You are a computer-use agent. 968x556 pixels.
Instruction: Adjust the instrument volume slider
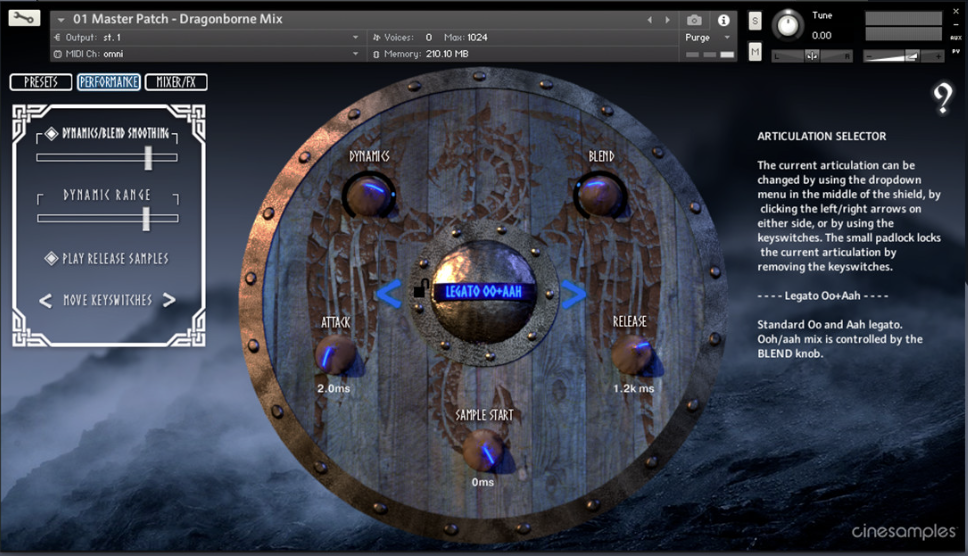pyautogui.click(x=903, y=56)
